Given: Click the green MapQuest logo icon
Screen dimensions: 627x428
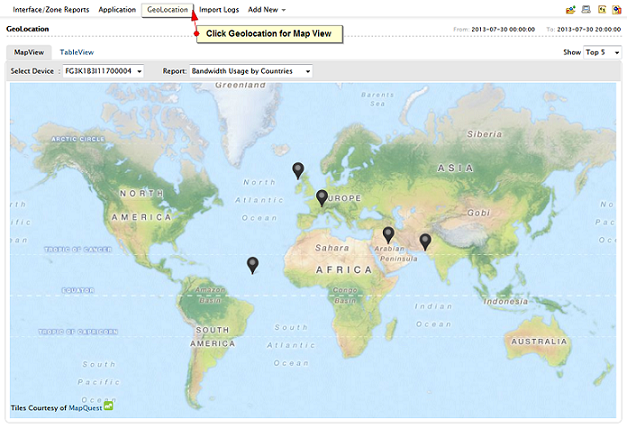Looking at the screenshot, I should coord(109,406).
